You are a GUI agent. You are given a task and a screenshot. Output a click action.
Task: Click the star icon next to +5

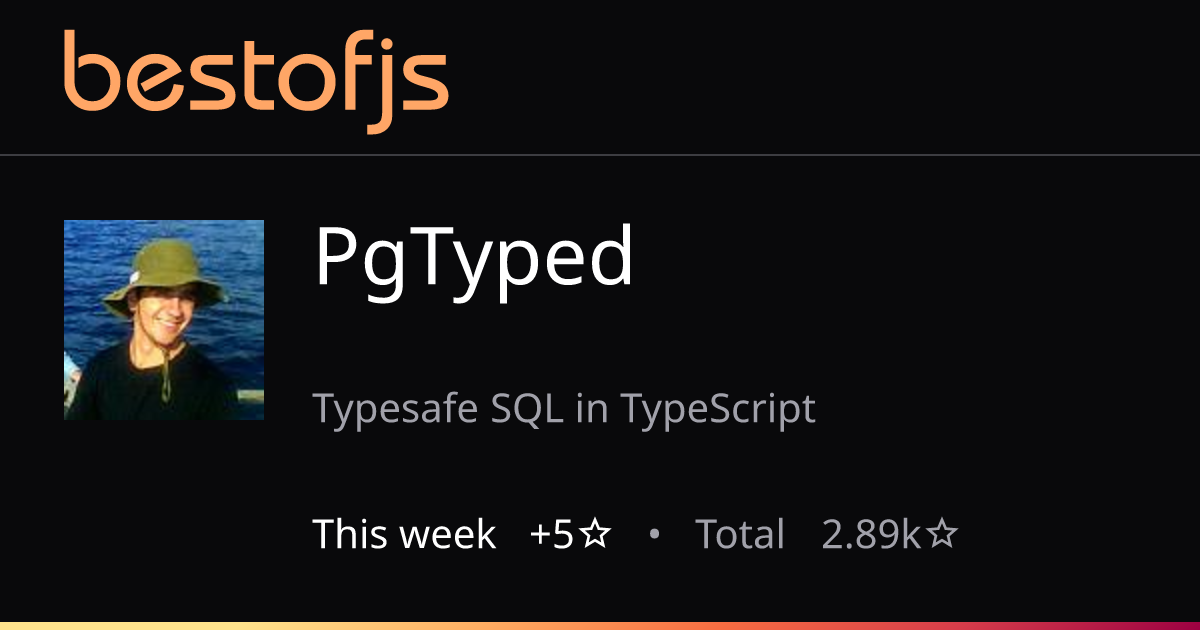coord(596,535)
